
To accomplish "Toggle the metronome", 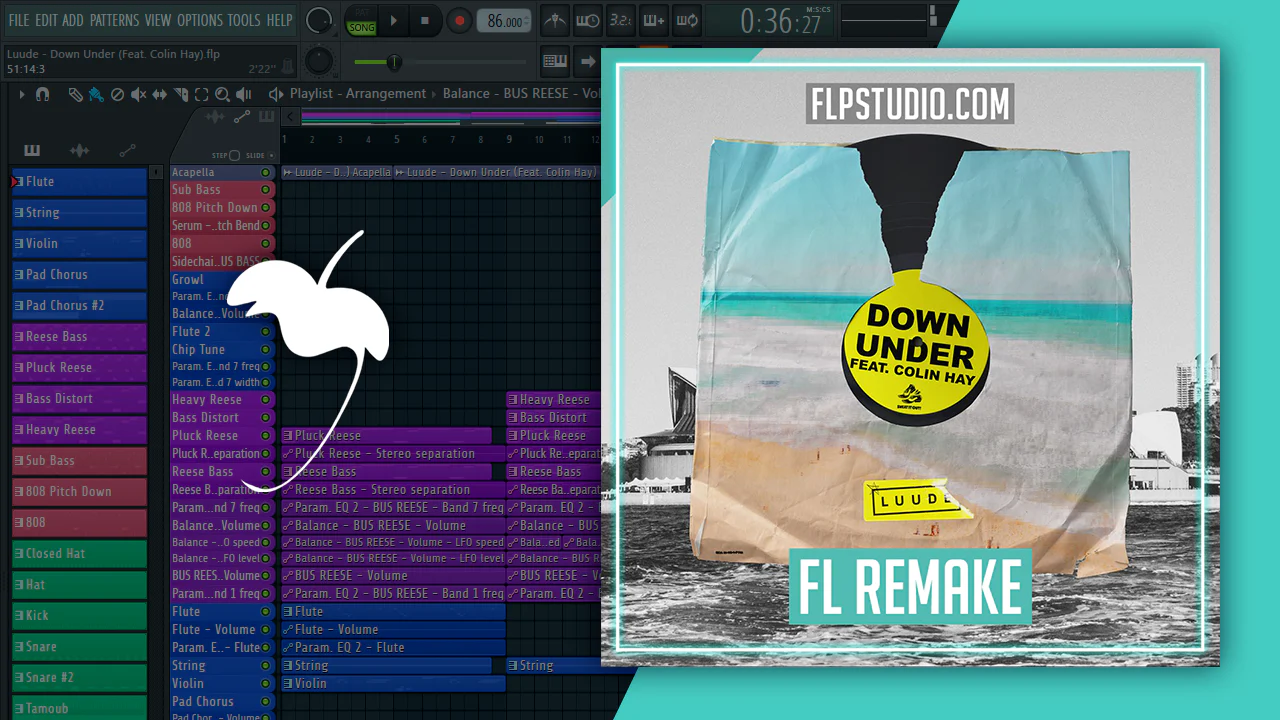I will point(555,20).
